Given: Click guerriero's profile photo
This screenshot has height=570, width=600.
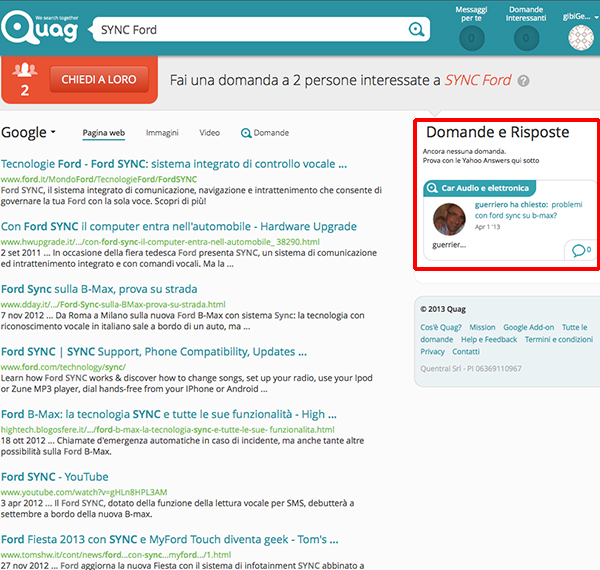Looking at the screenshot, I should pyautogui.click(x=449, y=219).
